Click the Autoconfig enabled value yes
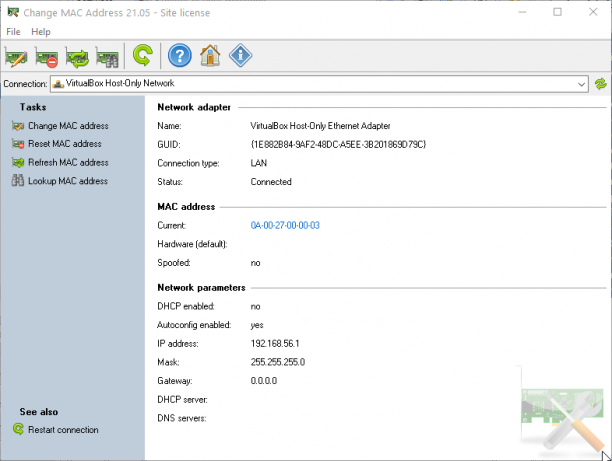612x461 pixels. (x=257, y=325)
